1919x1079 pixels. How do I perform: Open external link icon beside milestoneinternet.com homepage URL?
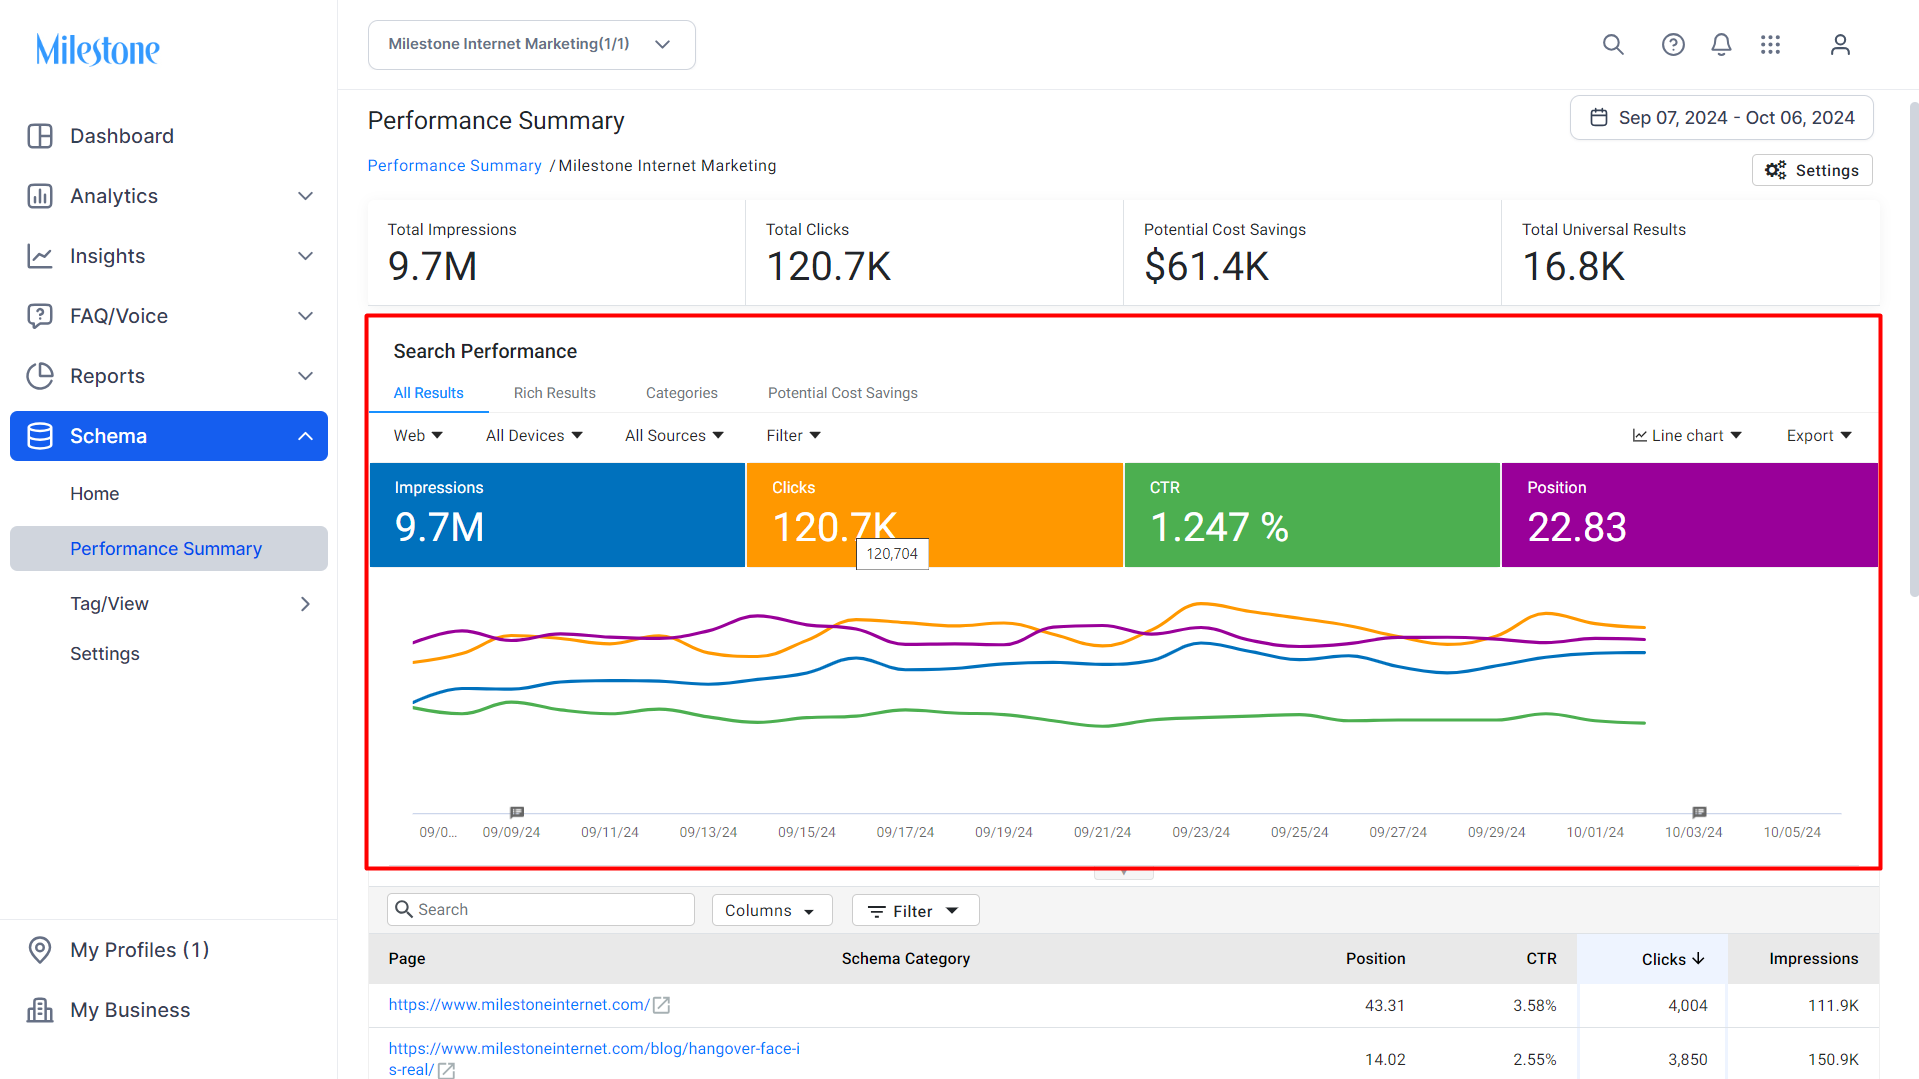pos(661,1005)
